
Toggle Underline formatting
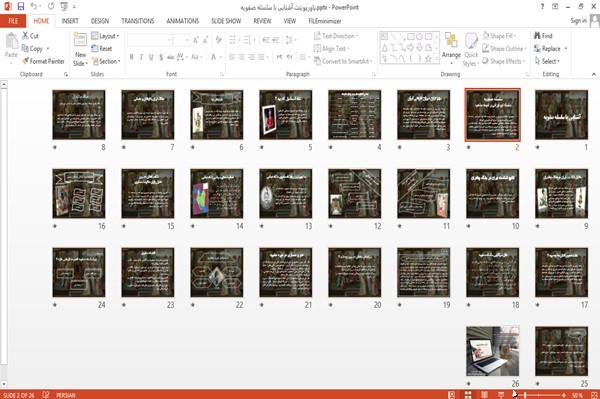tap(151, 57)
